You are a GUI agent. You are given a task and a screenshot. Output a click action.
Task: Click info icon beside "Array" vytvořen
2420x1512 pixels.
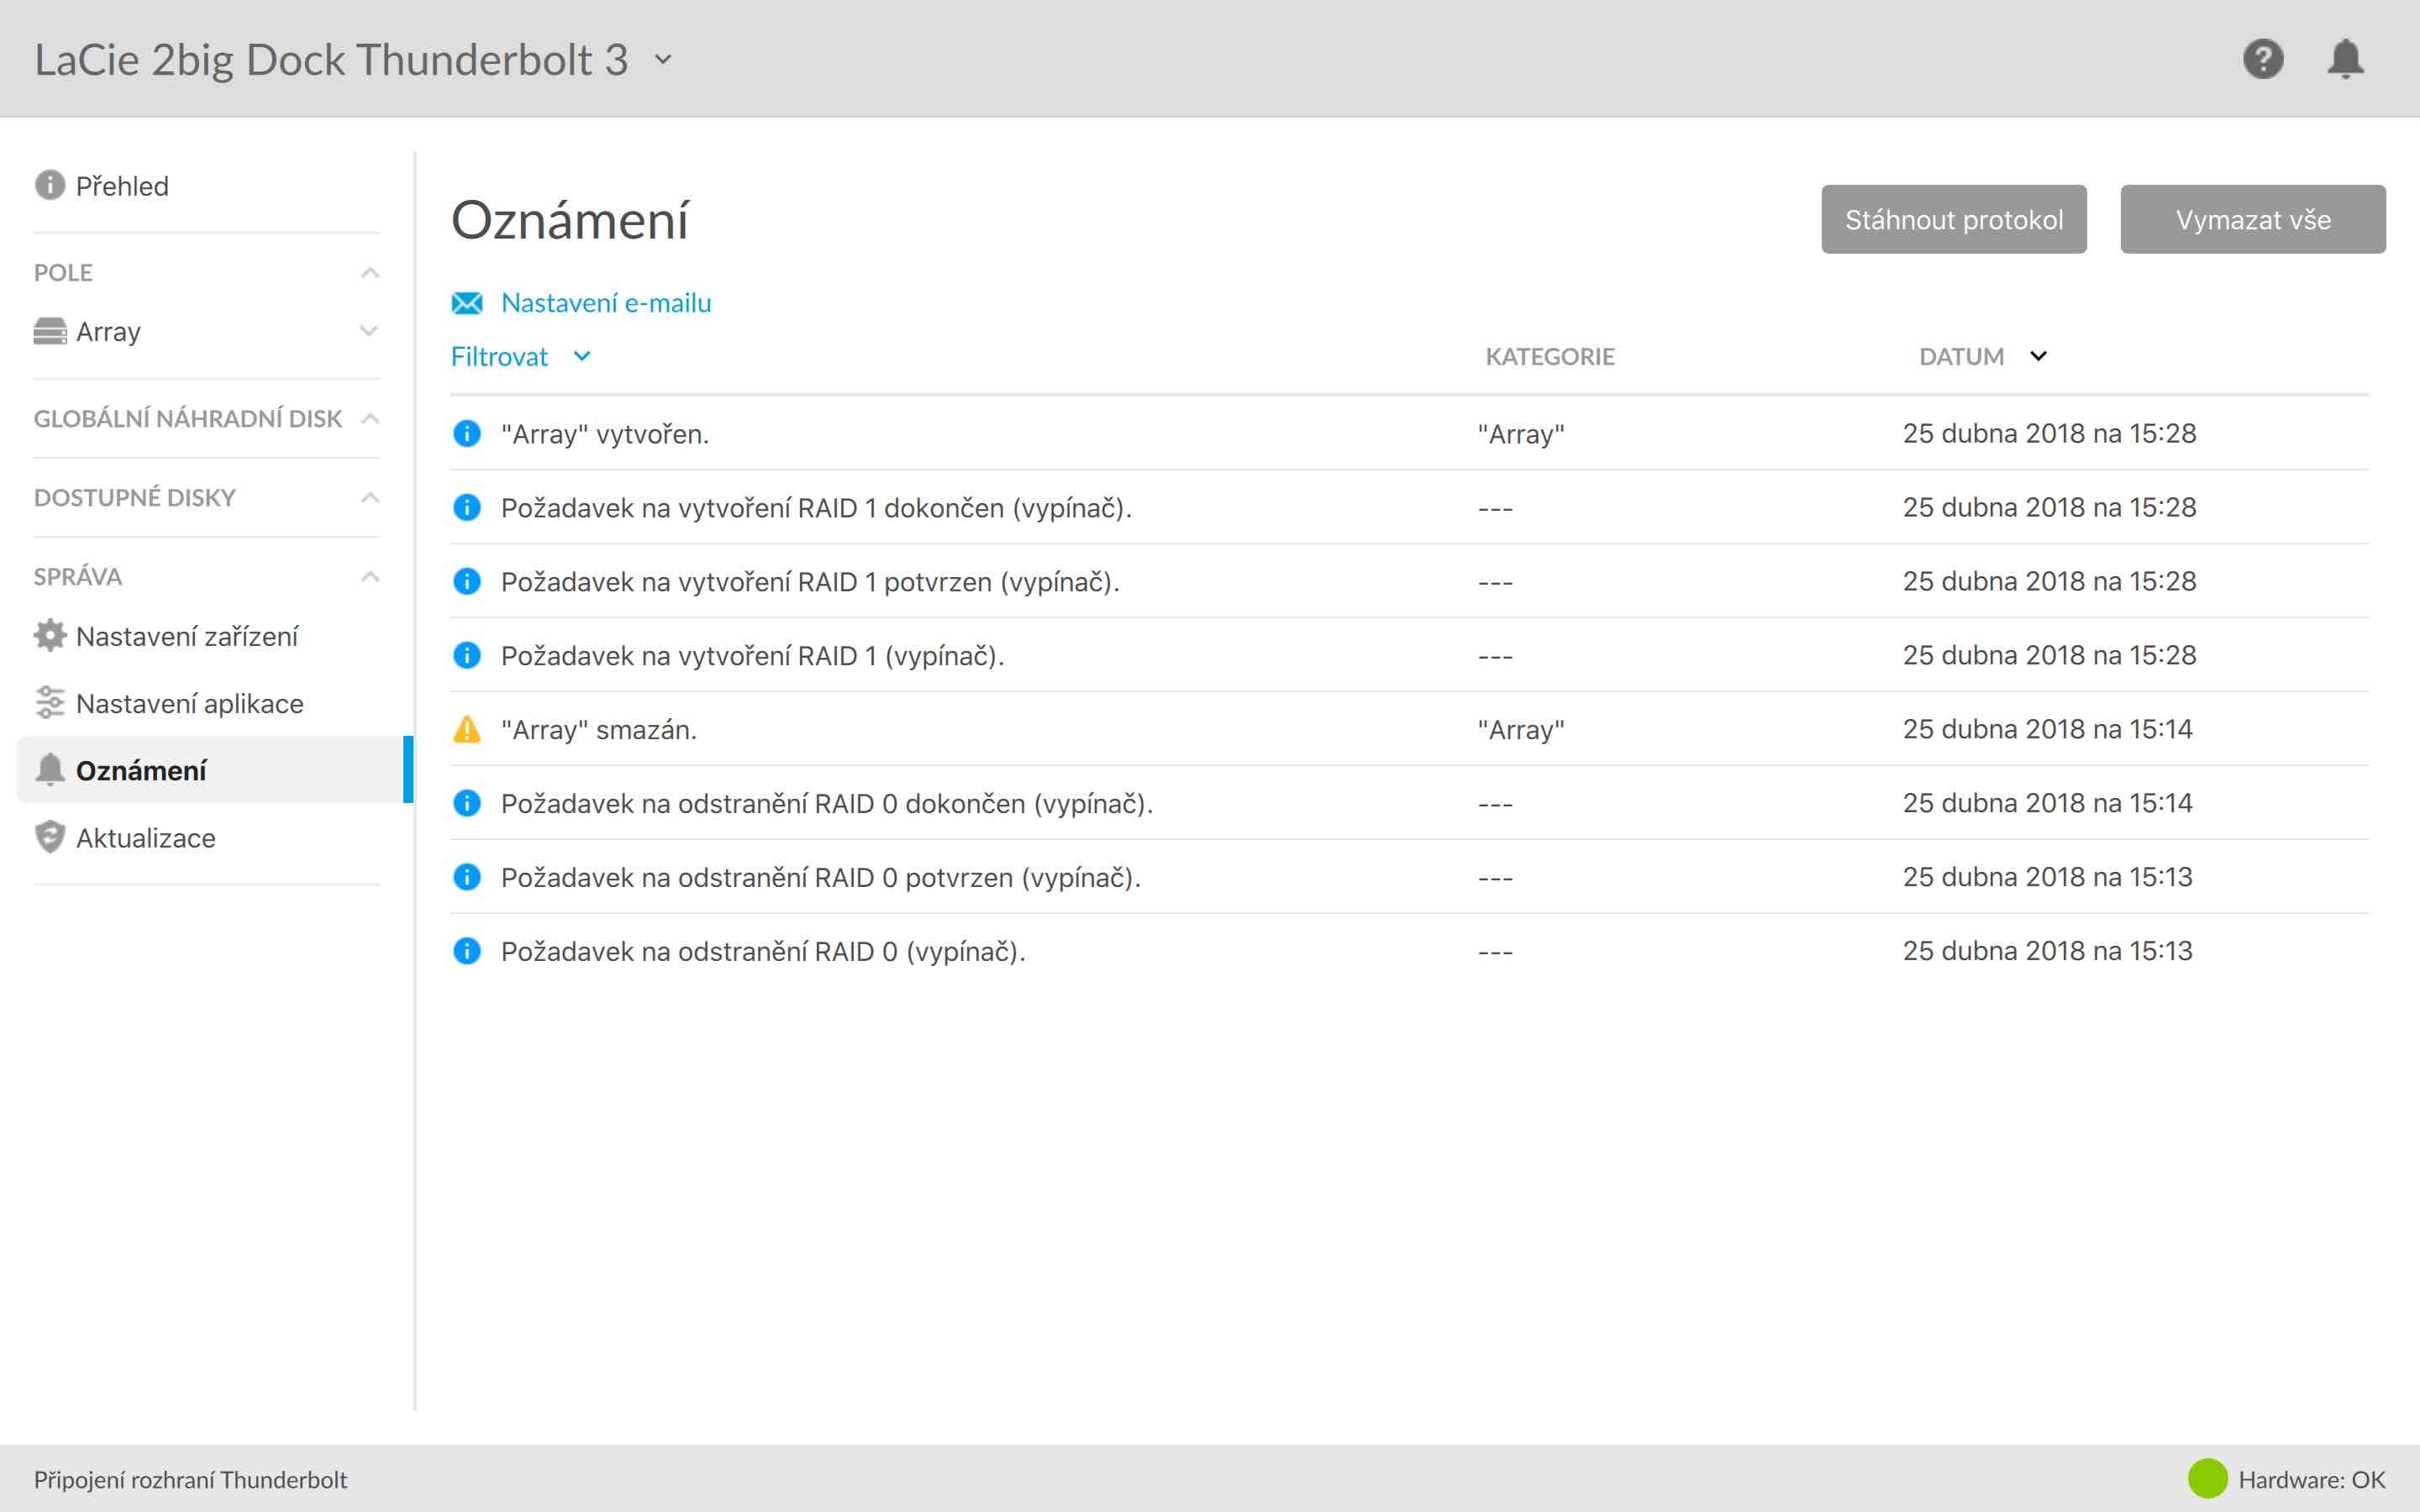coord(467,434)
